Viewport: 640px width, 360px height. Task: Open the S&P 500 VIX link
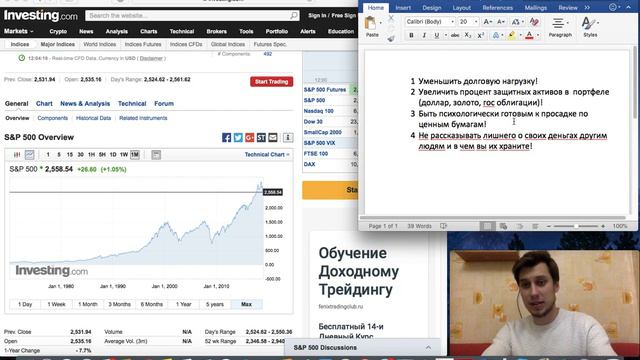pos(319,143)
